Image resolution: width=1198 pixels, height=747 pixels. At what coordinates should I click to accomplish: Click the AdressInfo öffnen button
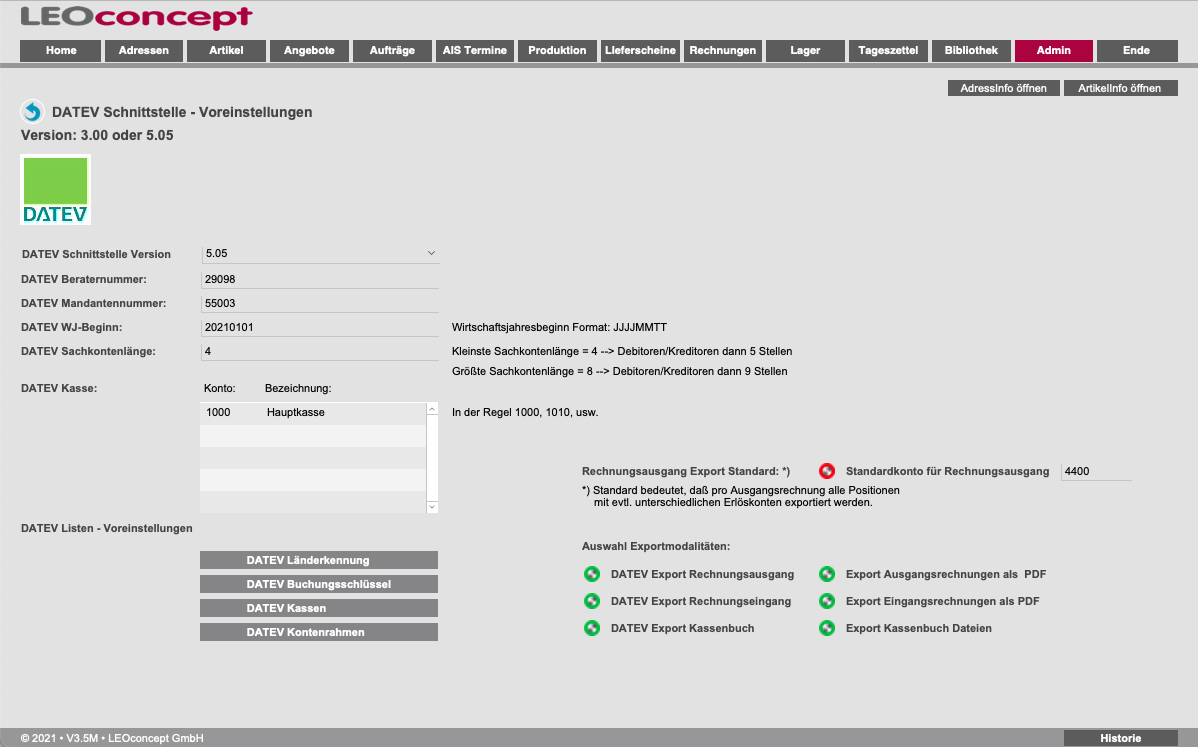(x=1004, y=89)
